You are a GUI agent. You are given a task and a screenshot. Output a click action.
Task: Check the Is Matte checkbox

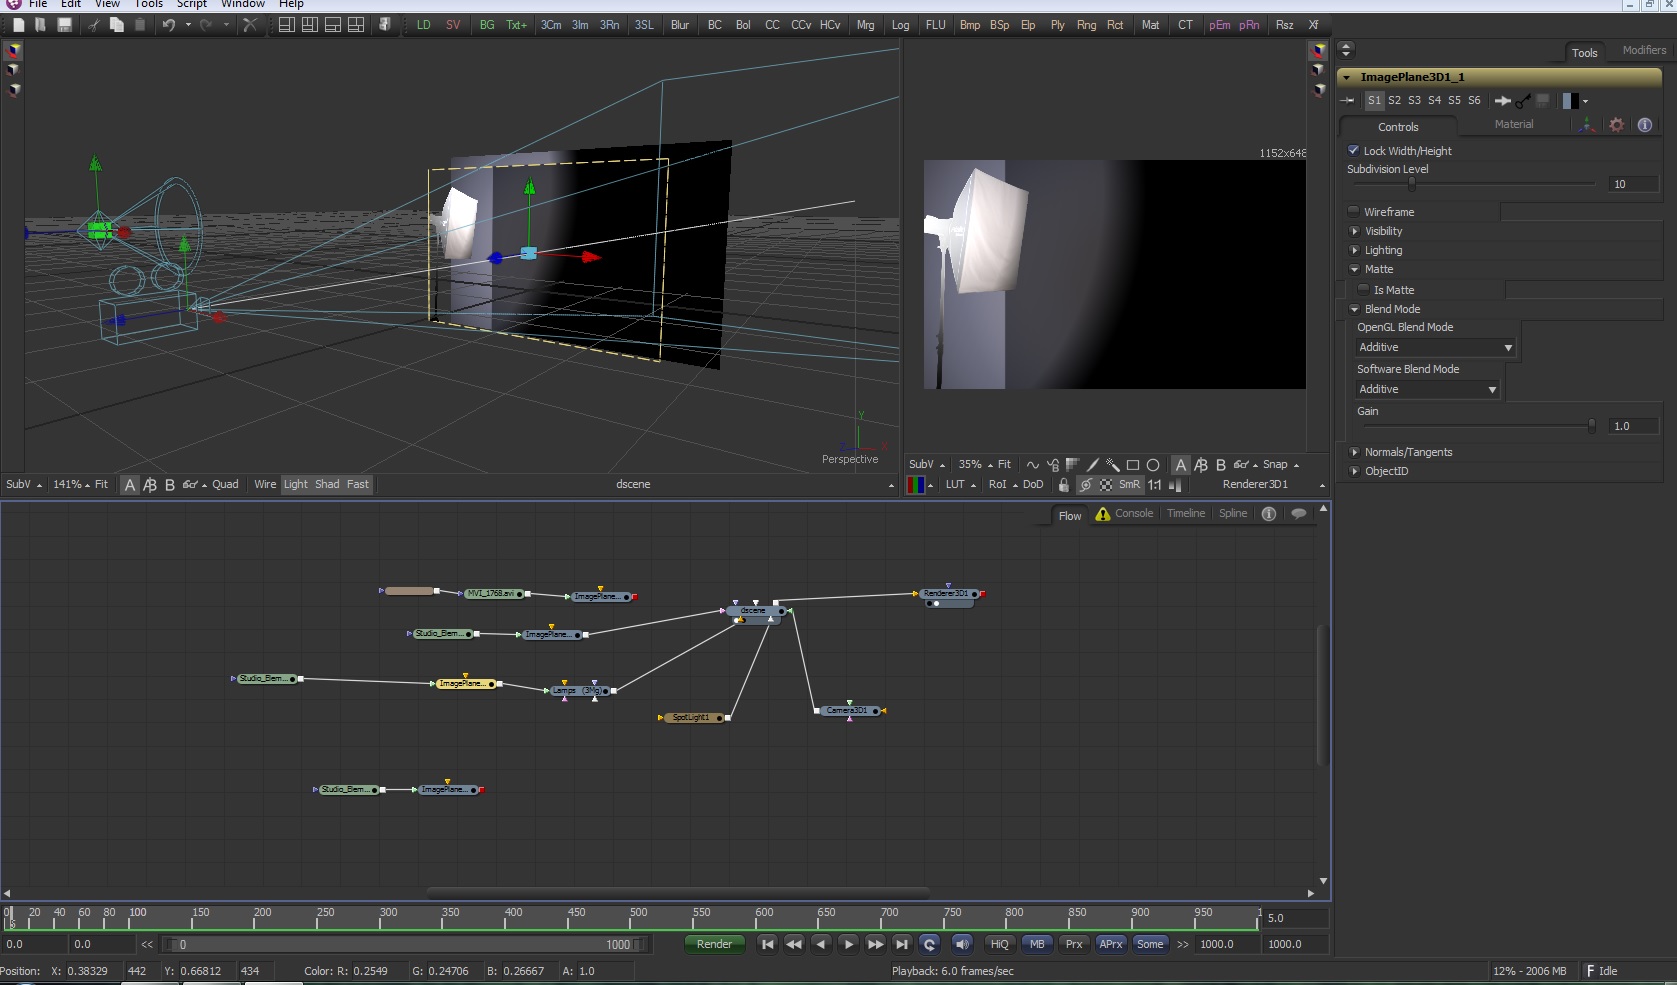coord(1363,289)
